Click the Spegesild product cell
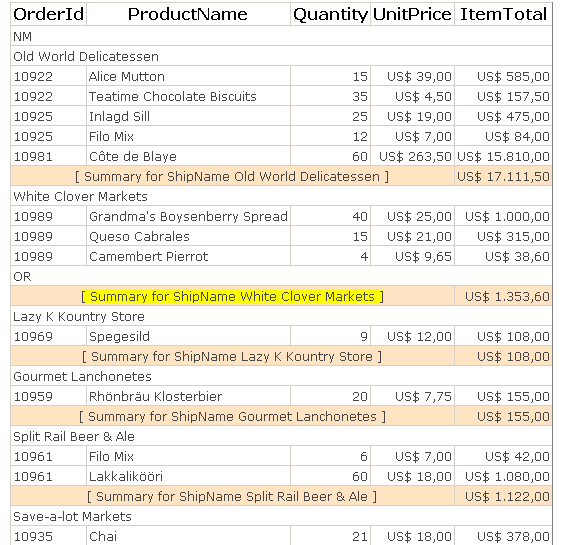The height and width of the screenshot is (545, 564). coord(188,336)
